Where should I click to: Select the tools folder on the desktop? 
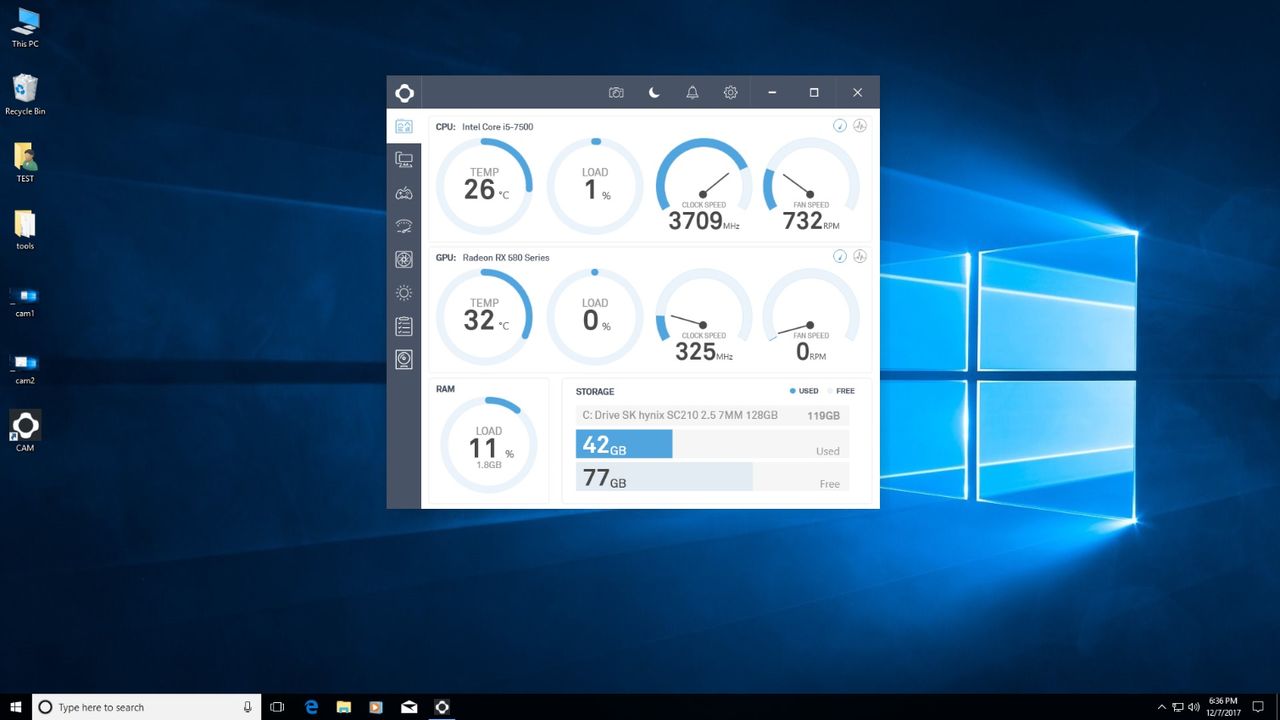(25, 229)
